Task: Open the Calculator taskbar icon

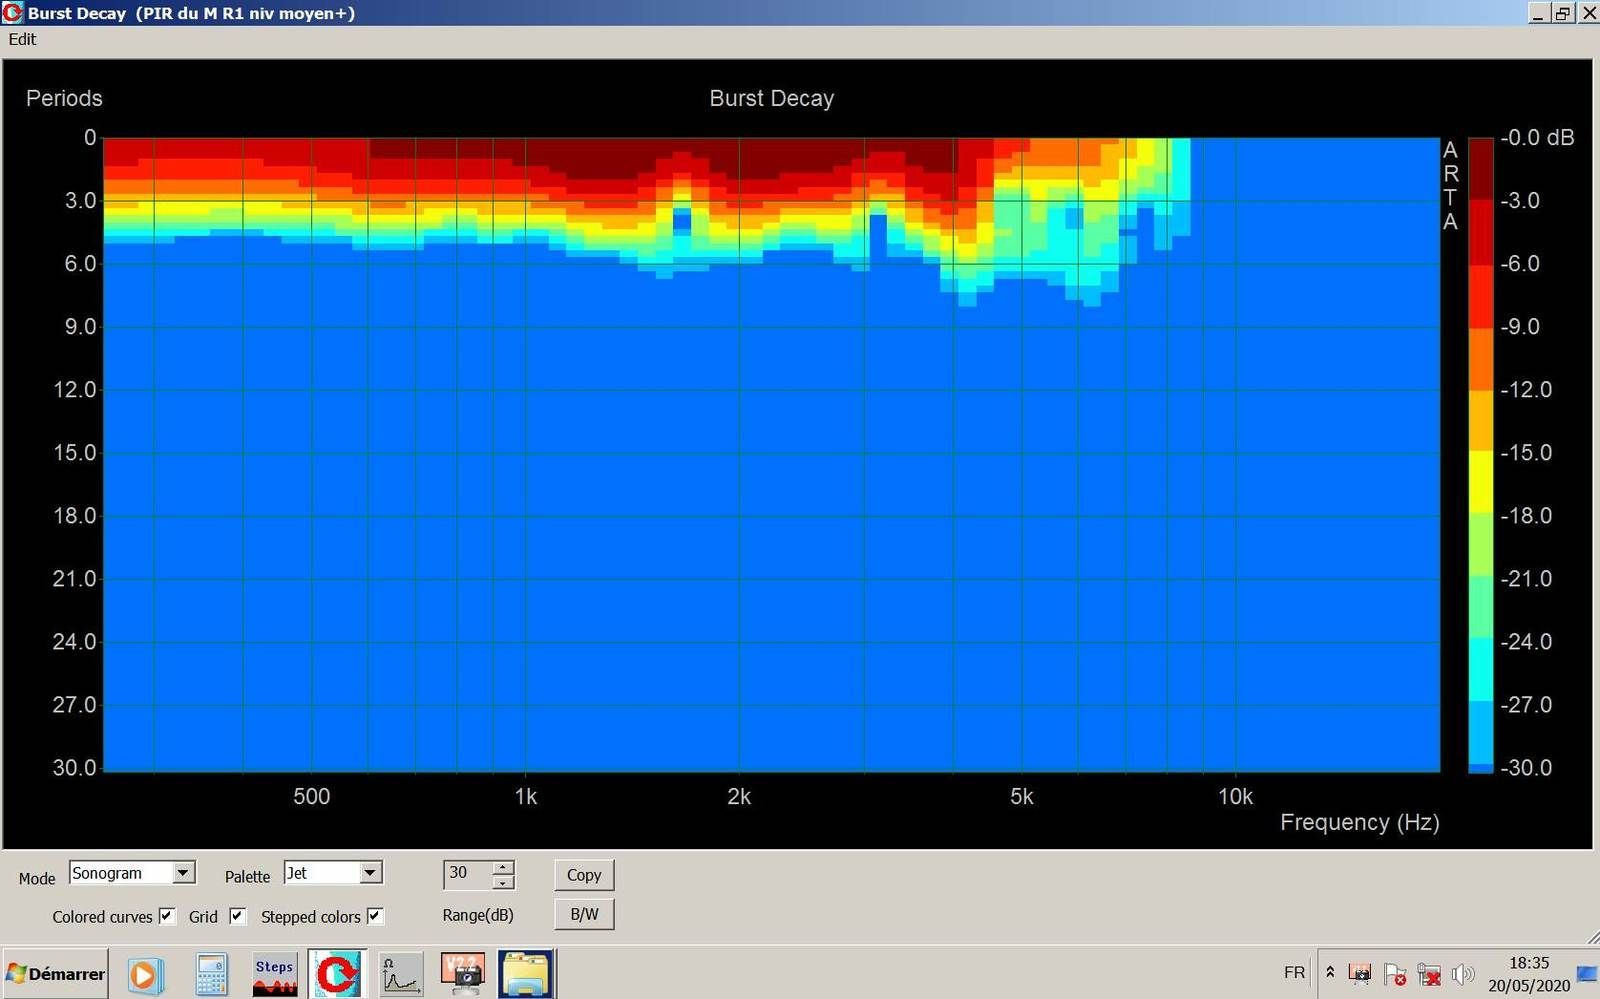Action: 211,974
